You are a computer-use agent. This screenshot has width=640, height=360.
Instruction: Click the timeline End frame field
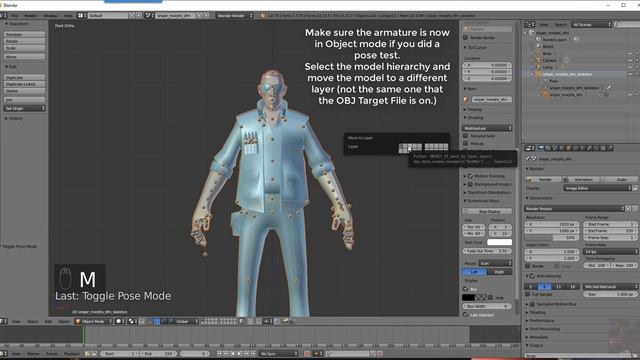click(x=158, y=353)
